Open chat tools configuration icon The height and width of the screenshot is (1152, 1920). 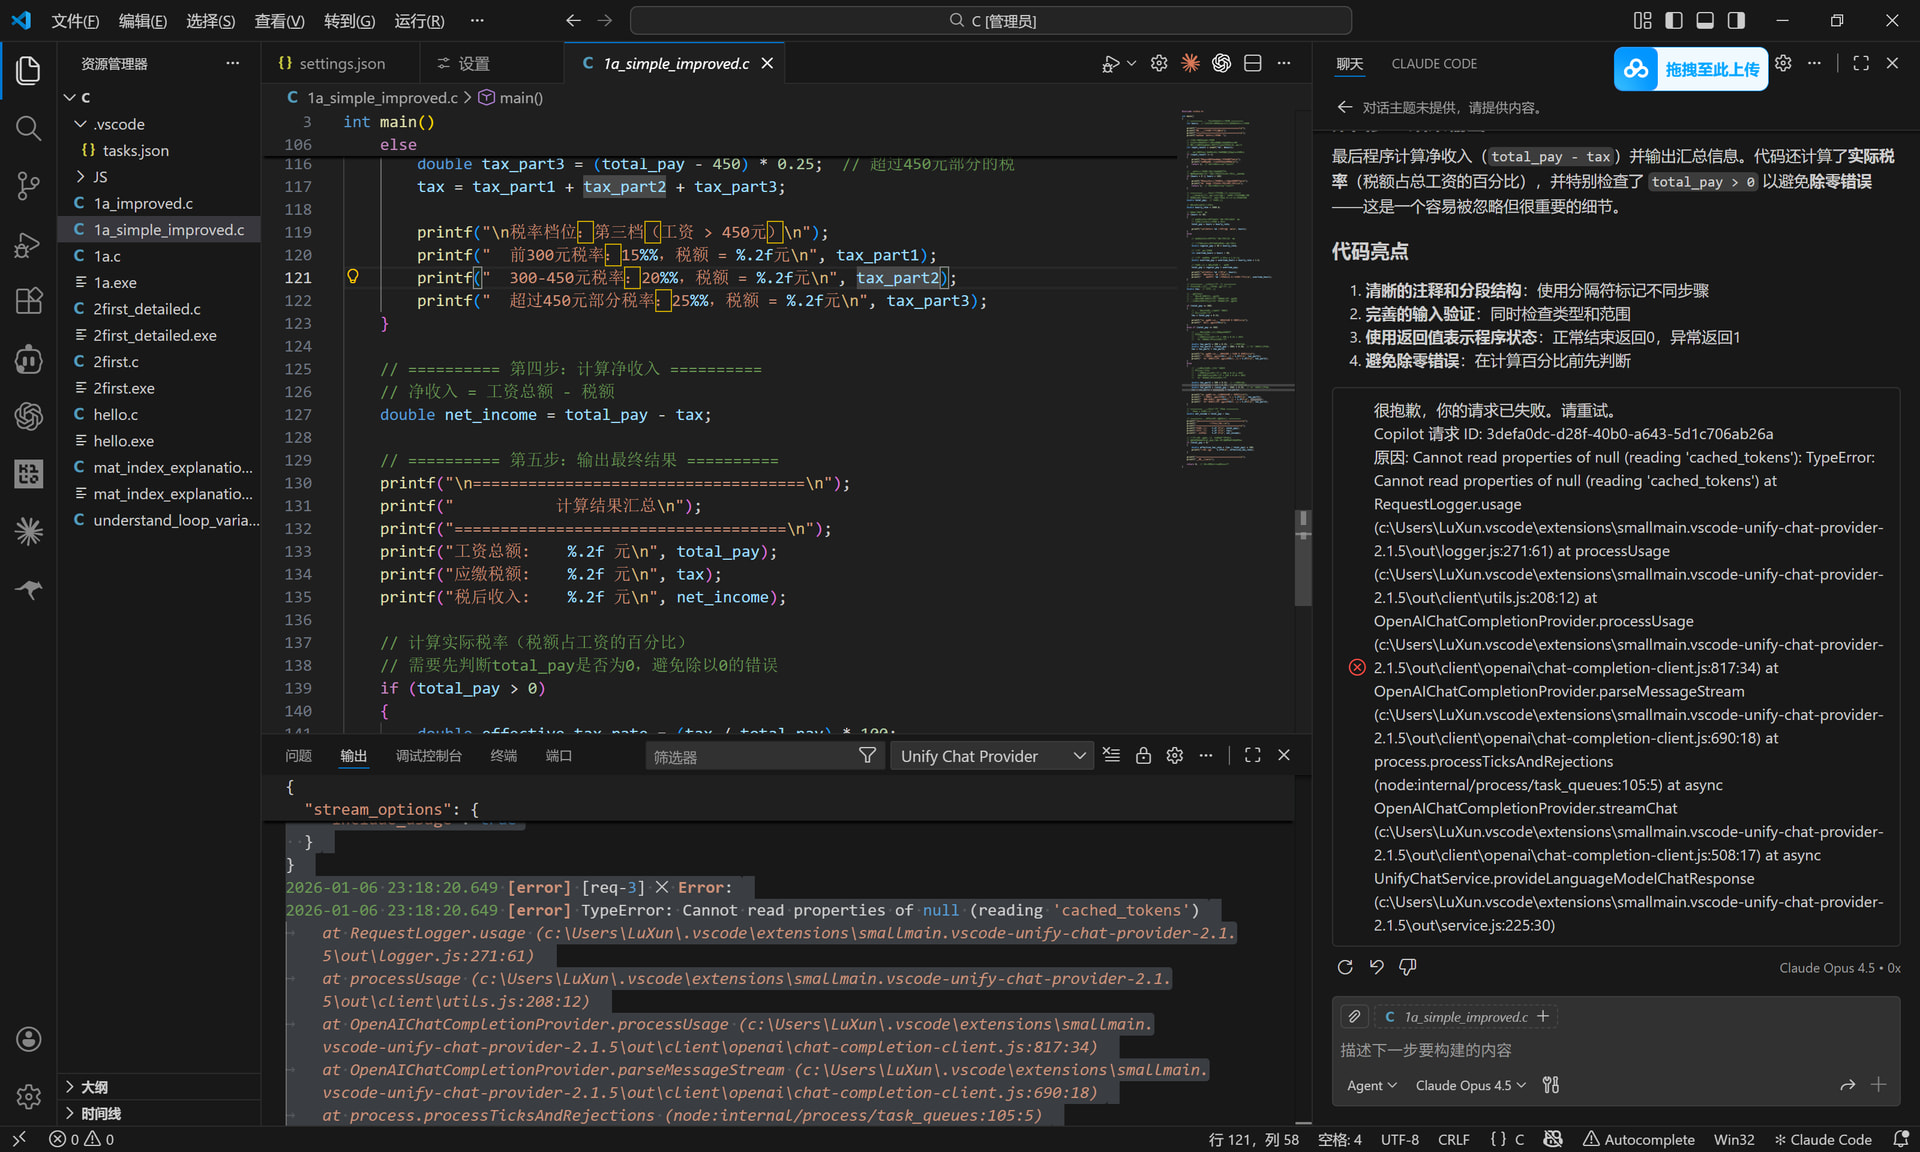click(x=1551, y=1085)
